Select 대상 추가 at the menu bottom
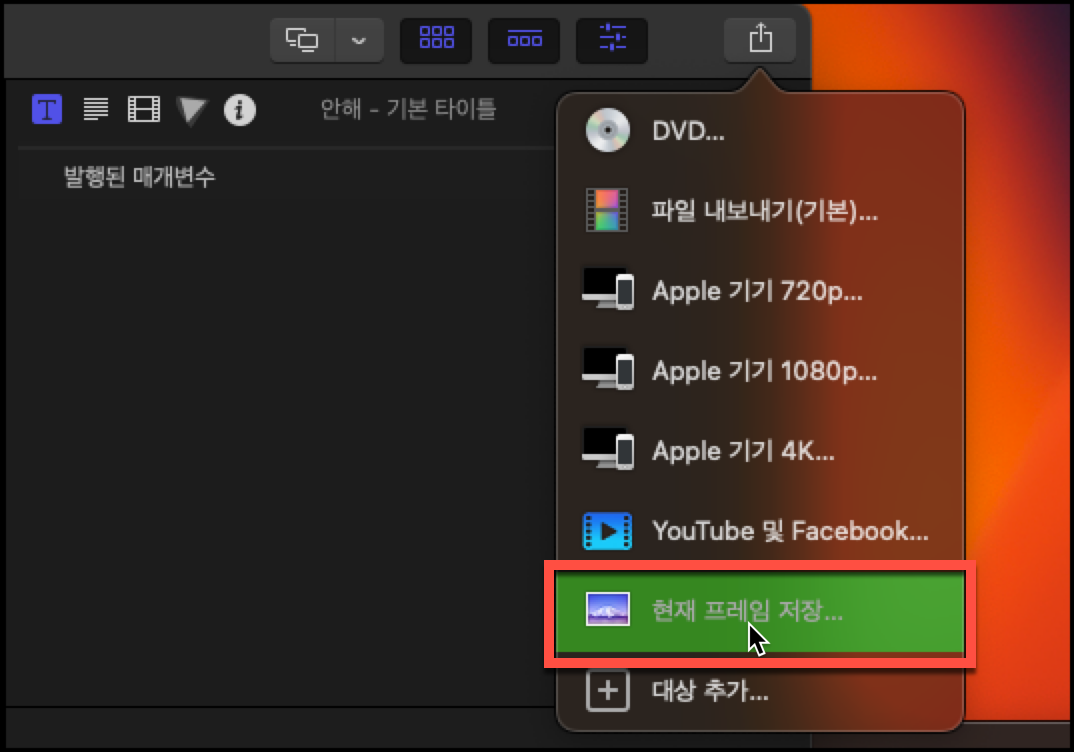Viewport: 1074px width, 752px height. 710,691
